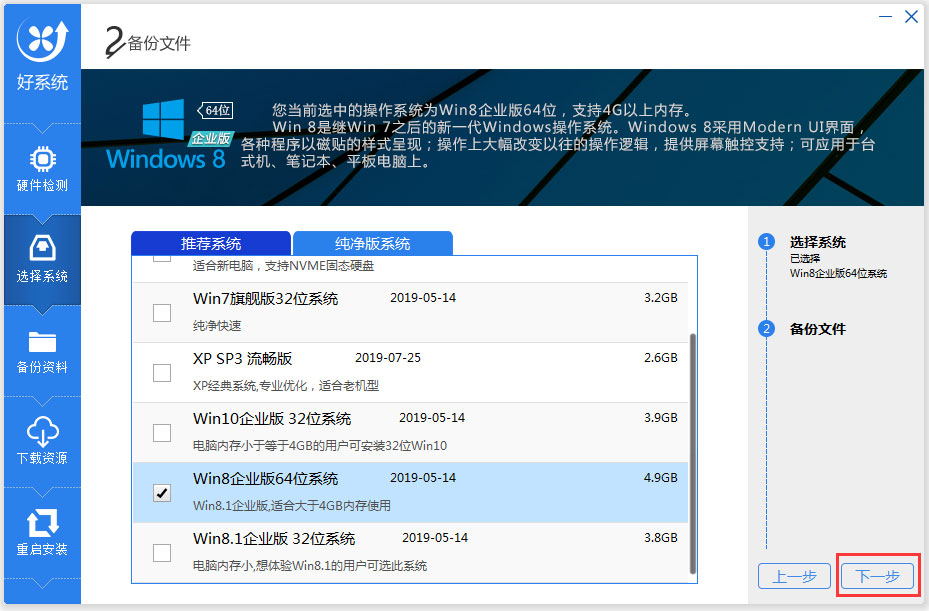
Task: Switch to the 推荐系统 tab
Action: coord(211,243)
